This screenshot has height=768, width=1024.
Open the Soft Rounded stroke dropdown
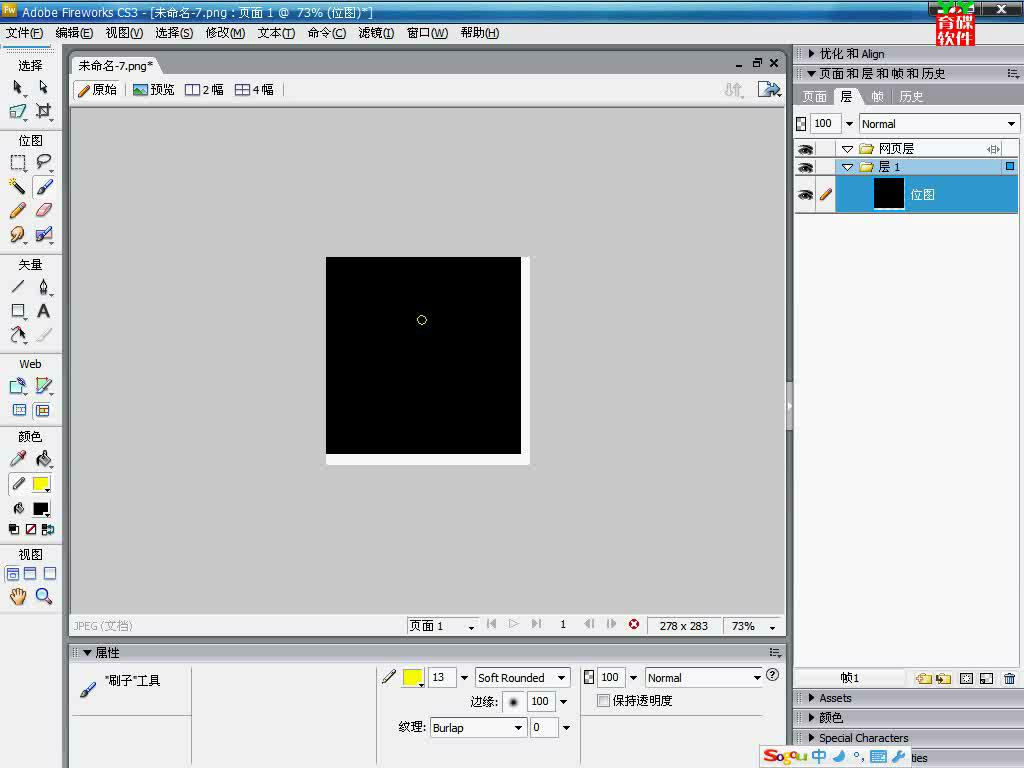(x=522, y=678)
